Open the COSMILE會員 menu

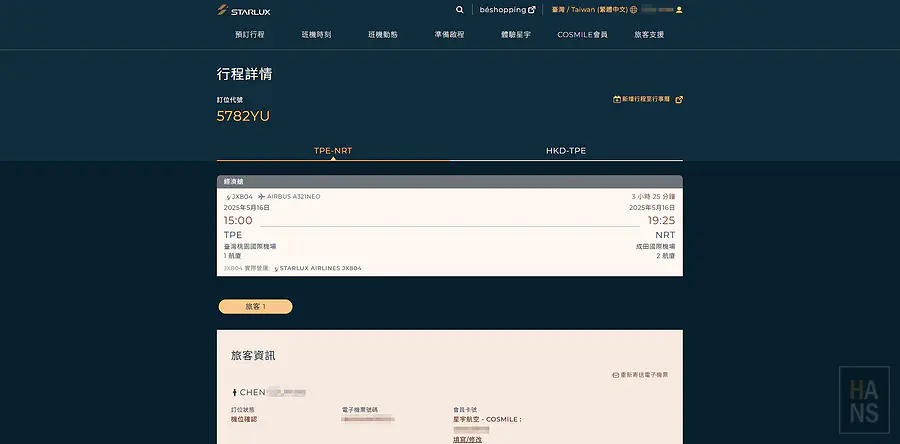(583, 34)
